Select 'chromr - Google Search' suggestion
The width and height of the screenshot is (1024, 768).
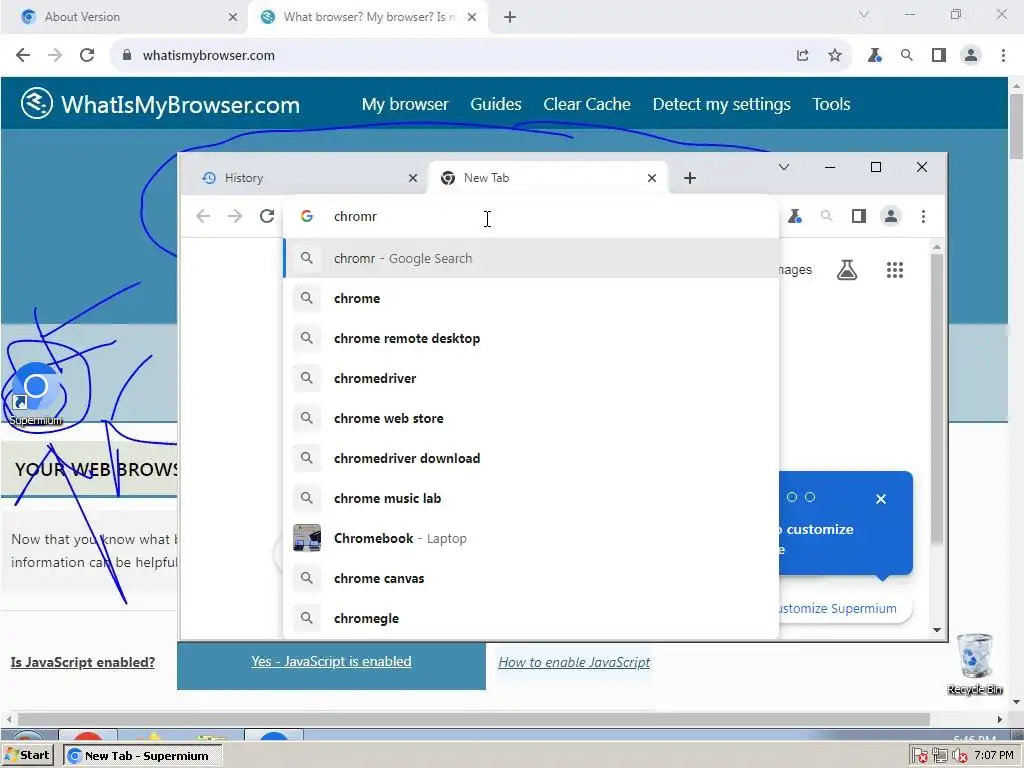[x=532, y=259]
